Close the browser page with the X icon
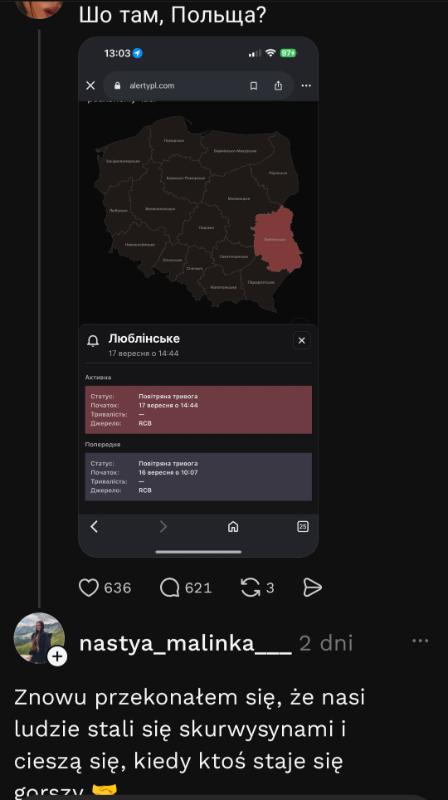448x800 pixels. pyautogui.click(x=90, y=86)
